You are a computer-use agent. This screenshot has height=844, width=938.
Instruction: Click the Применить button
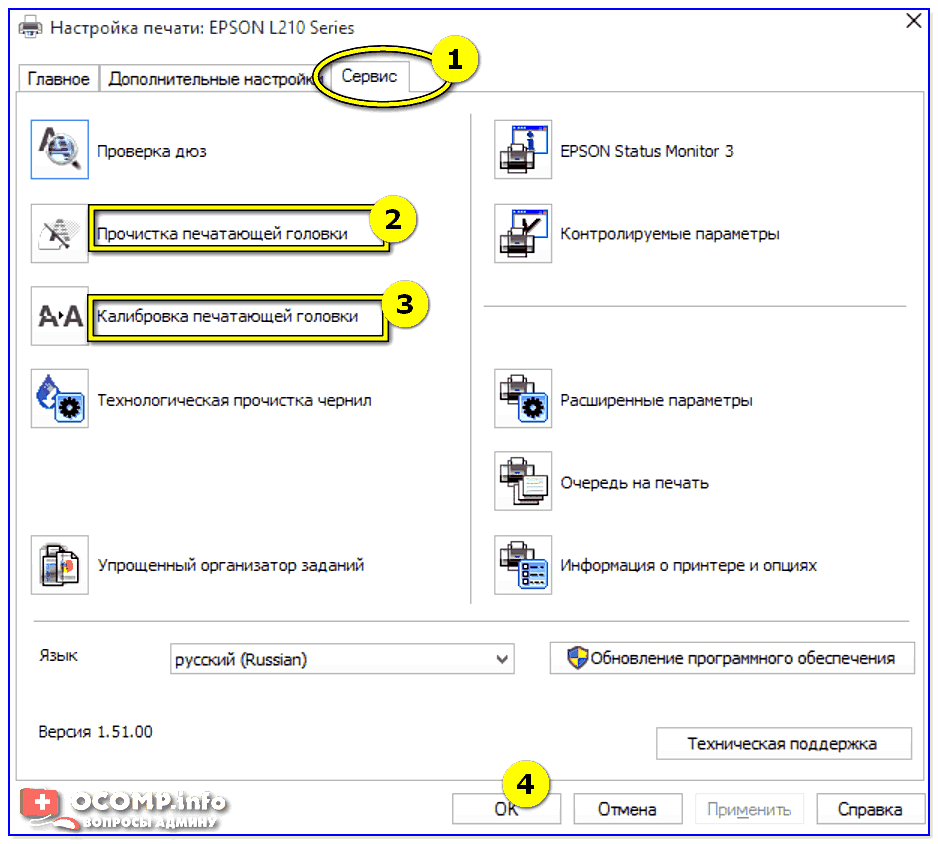click(x=749, y=809)
